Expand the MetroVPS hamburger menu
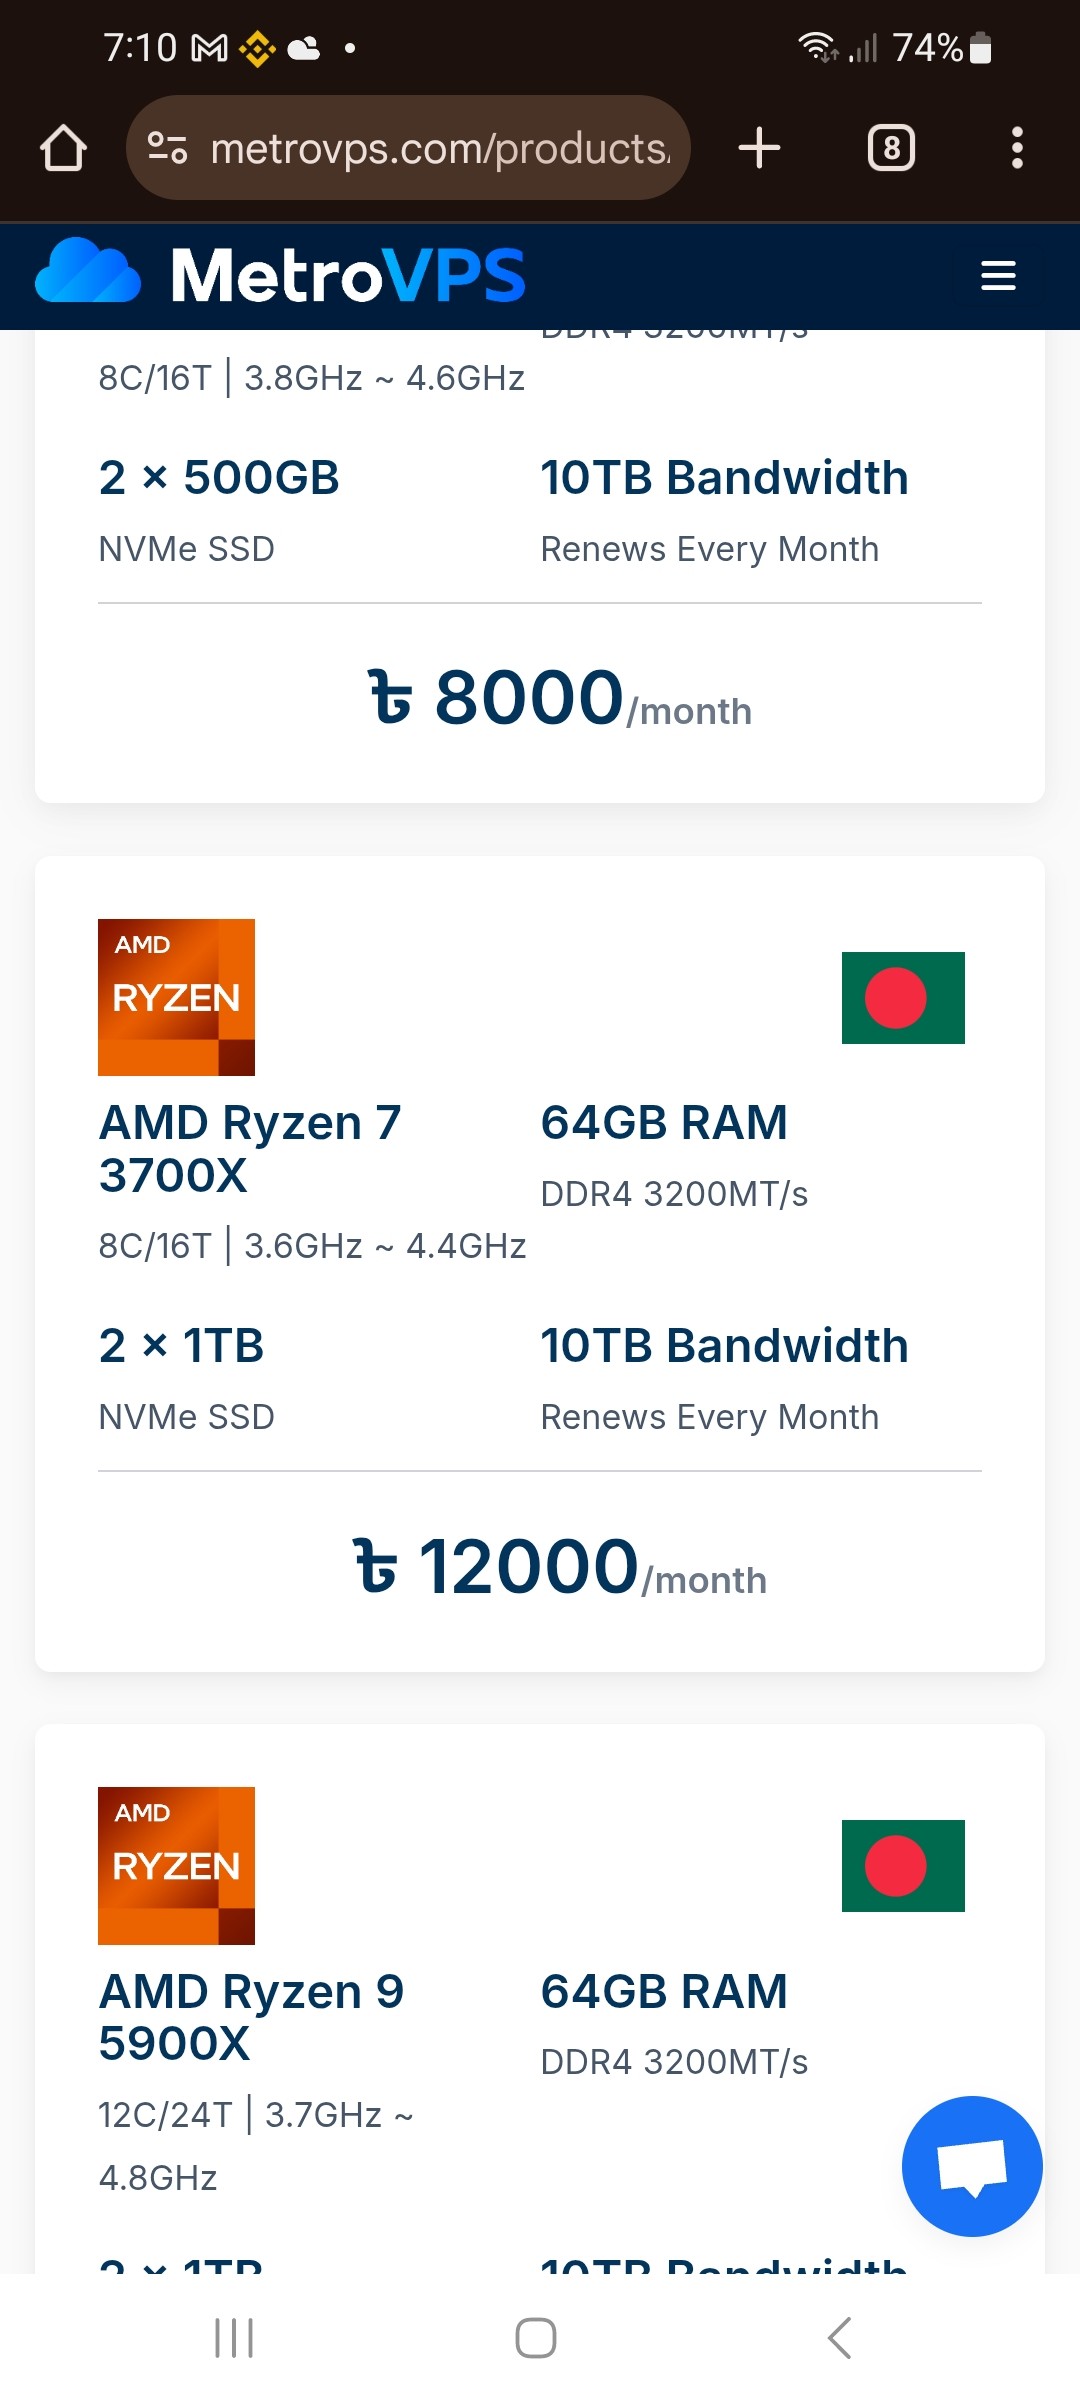This screenshot has width=1080, height=2400. 998,276
